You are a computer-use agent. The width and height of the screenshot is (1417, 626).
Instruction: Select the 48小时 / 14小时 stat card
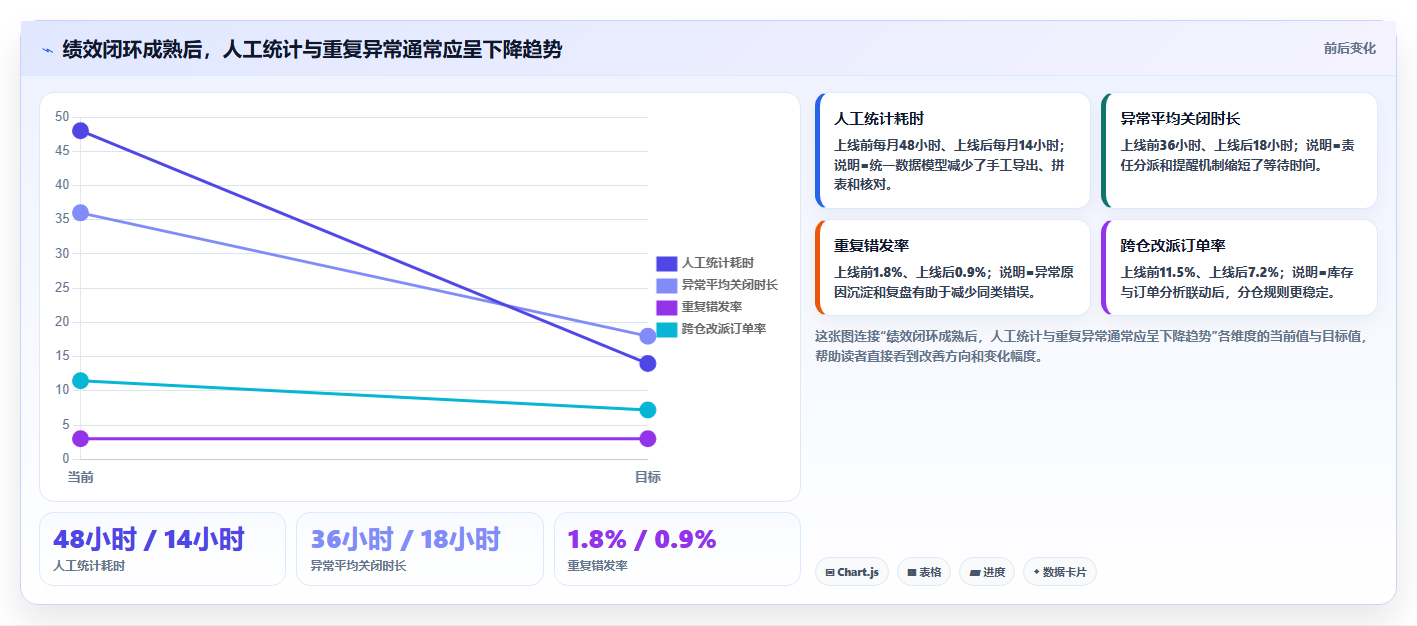(x=162, y=549)
